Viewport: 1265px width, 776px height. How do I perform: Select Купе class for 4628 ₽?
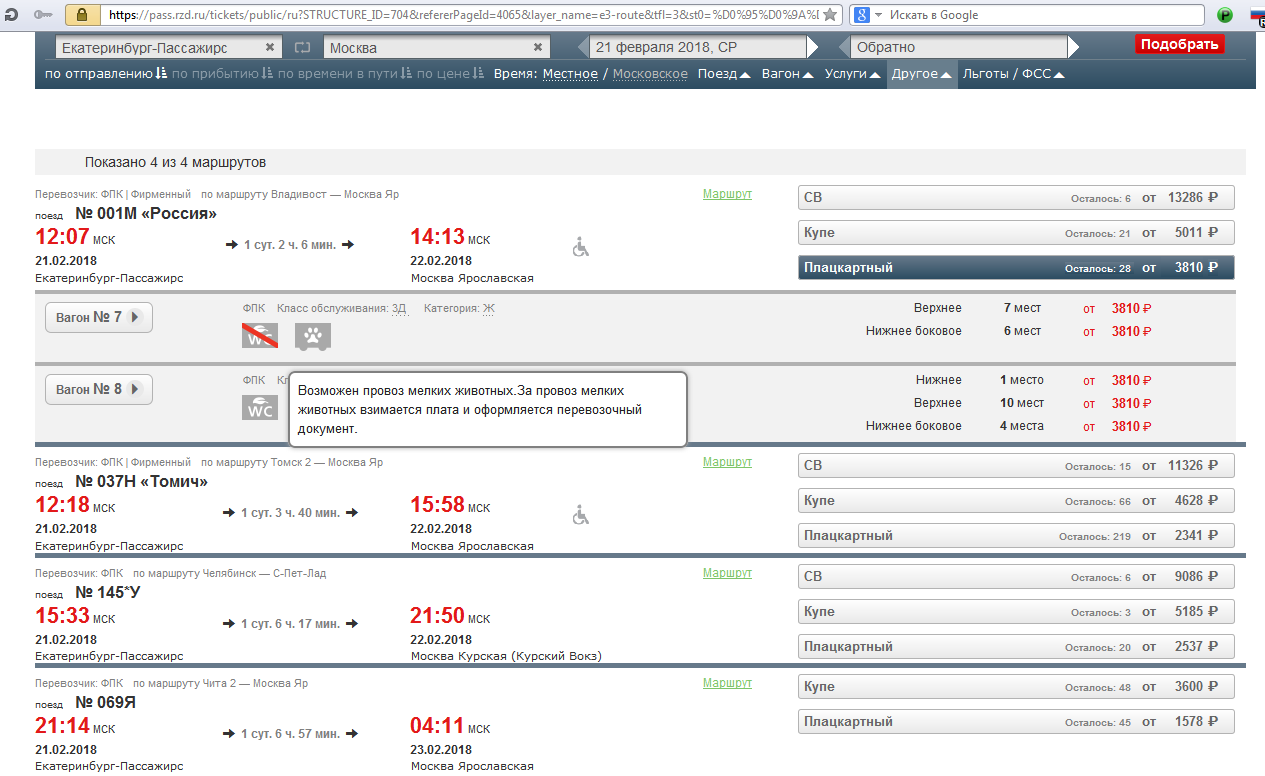click(x=1016, y=501)
